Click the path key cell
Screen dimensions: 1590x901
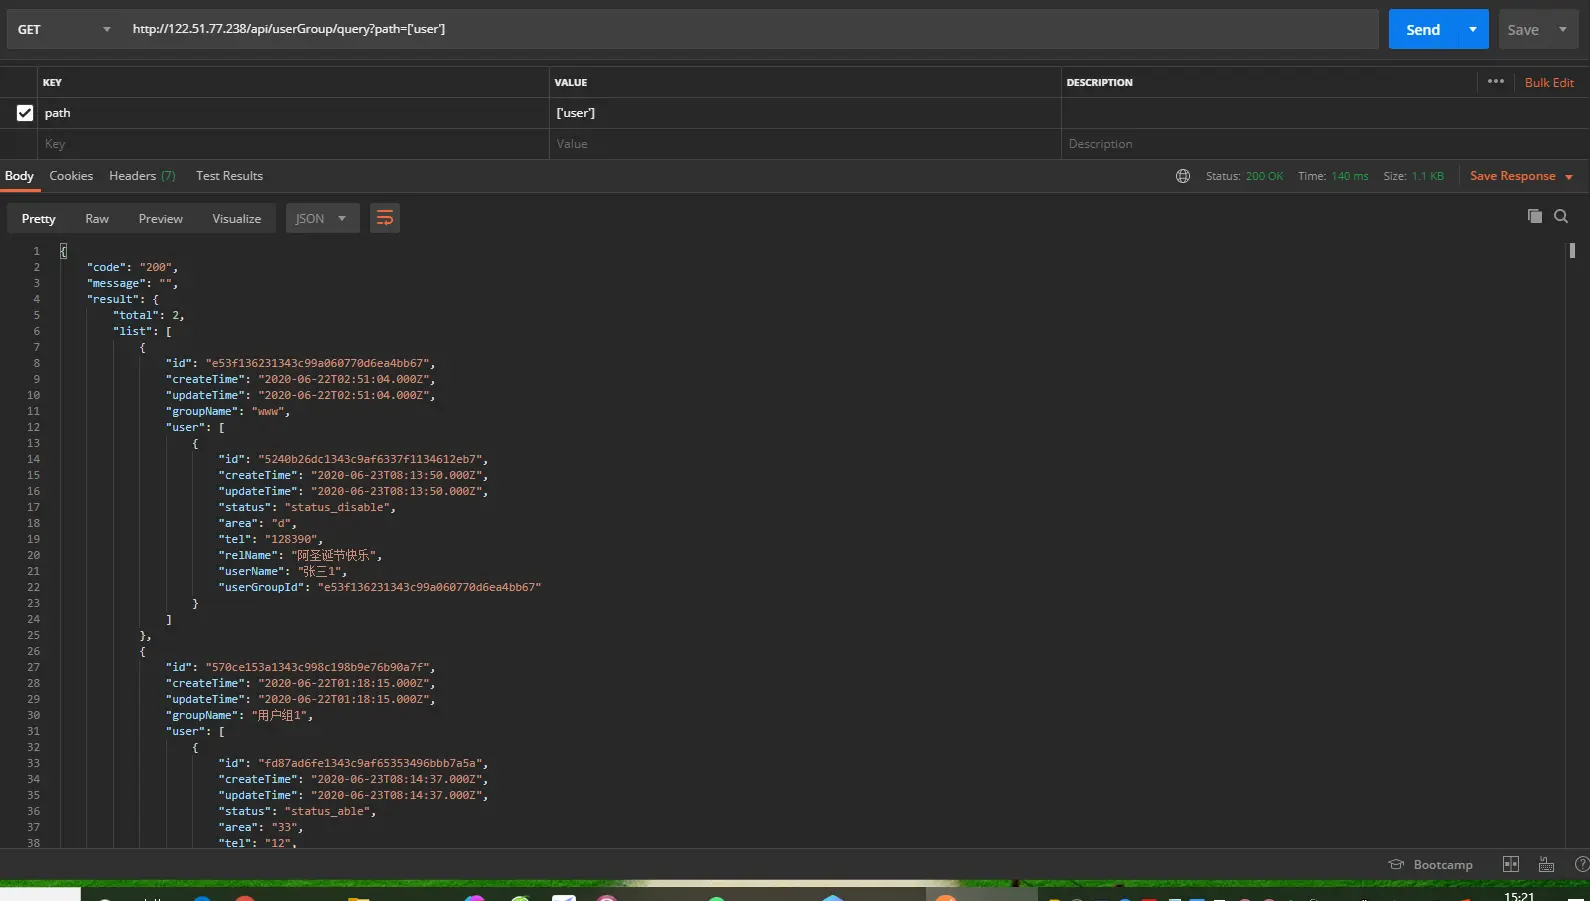(293, 113)
